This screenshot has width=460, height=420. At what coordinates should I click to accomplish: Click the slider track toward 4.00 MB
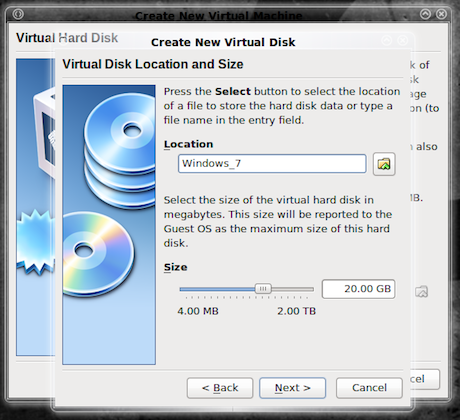click(217, 289)
